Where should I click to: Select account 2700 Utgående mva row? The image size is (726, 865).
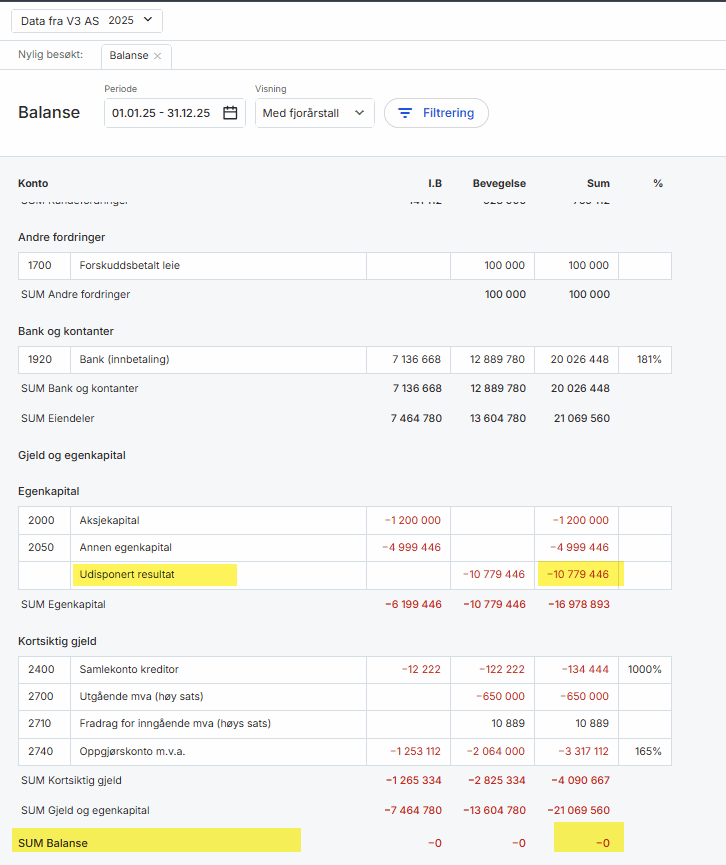point(141,696)
